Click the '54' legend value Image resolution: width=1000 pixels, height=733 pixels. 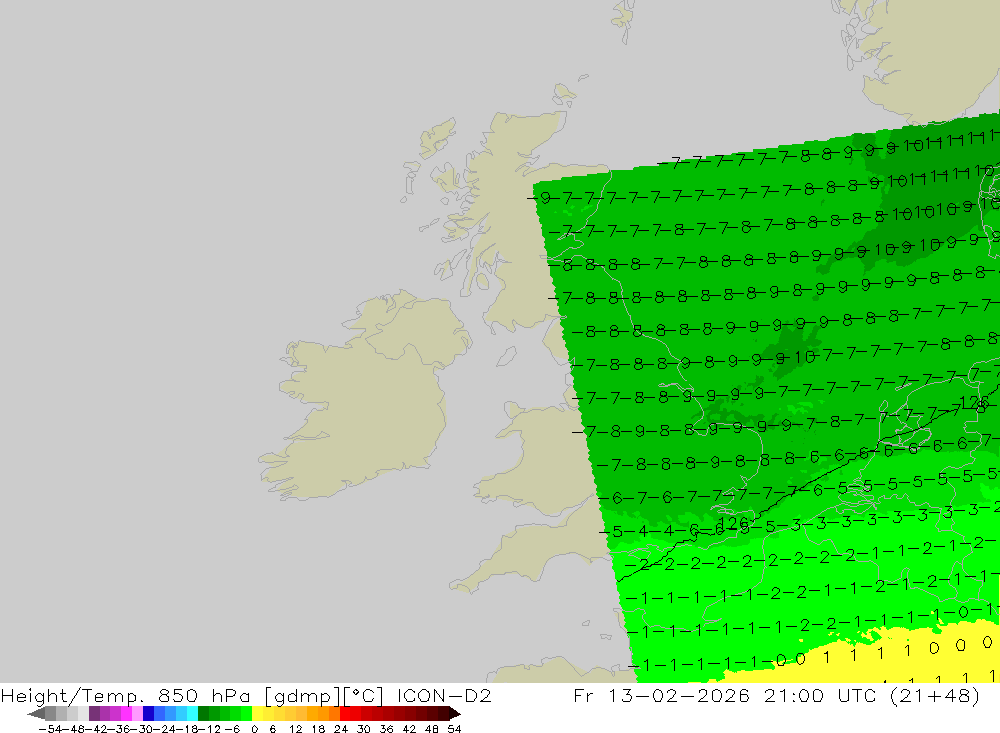(454, 729)
